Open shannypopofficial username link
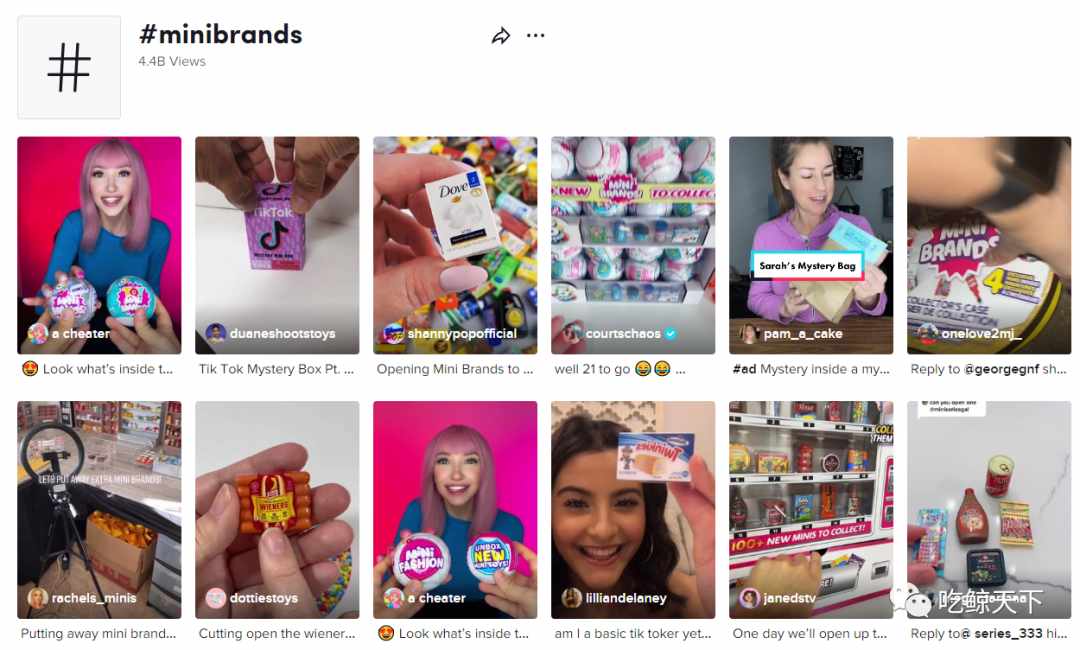 coord(462,333)
